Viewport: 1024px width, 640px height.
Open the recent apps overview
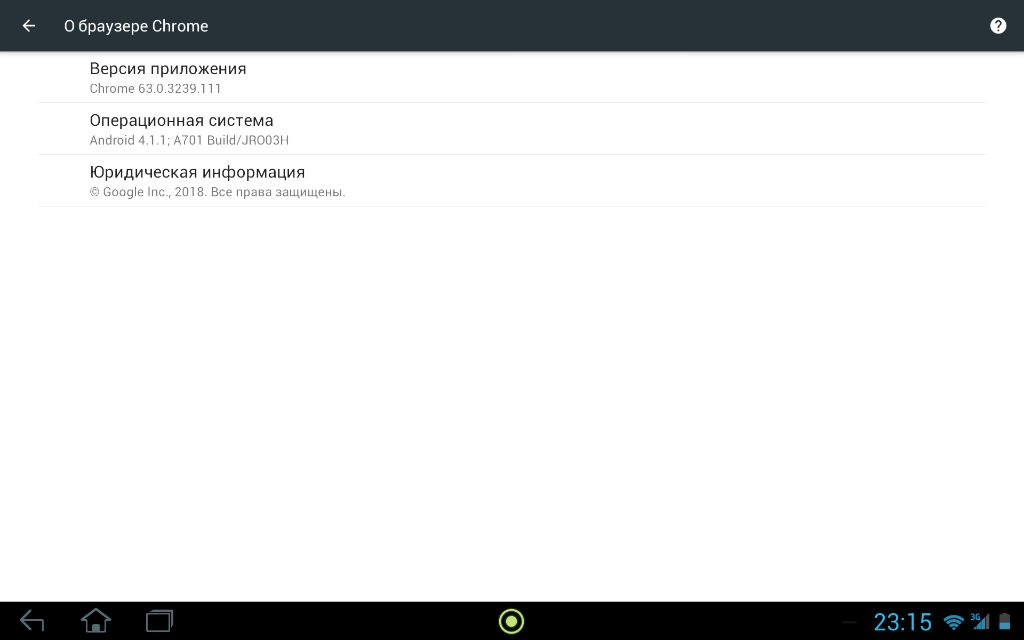pyautogui.click(x=159, y=620)
